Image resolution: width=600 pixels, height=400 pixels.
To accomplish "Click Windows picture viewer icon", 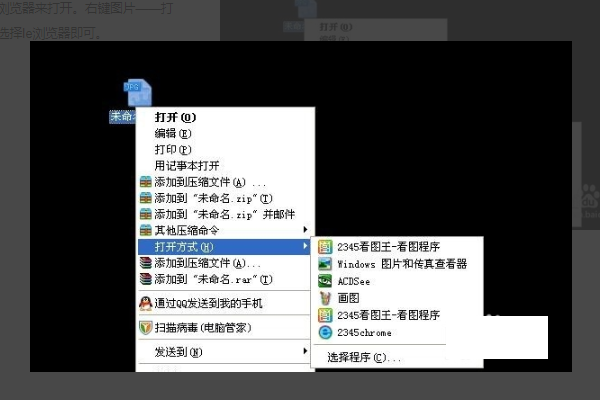I will pyautogui.click(x=325, y=264).
